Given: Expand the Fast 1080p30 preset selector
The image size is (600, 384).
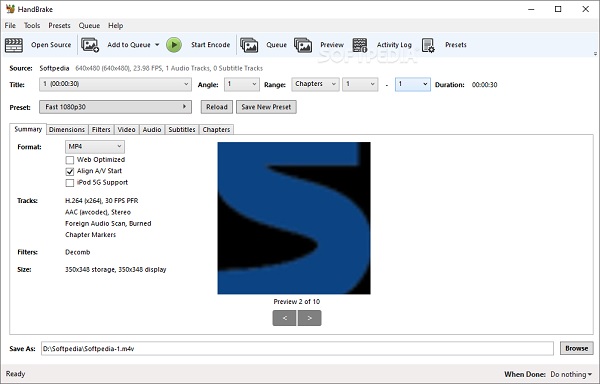Looking at the screenshot, I should (115, 107).
